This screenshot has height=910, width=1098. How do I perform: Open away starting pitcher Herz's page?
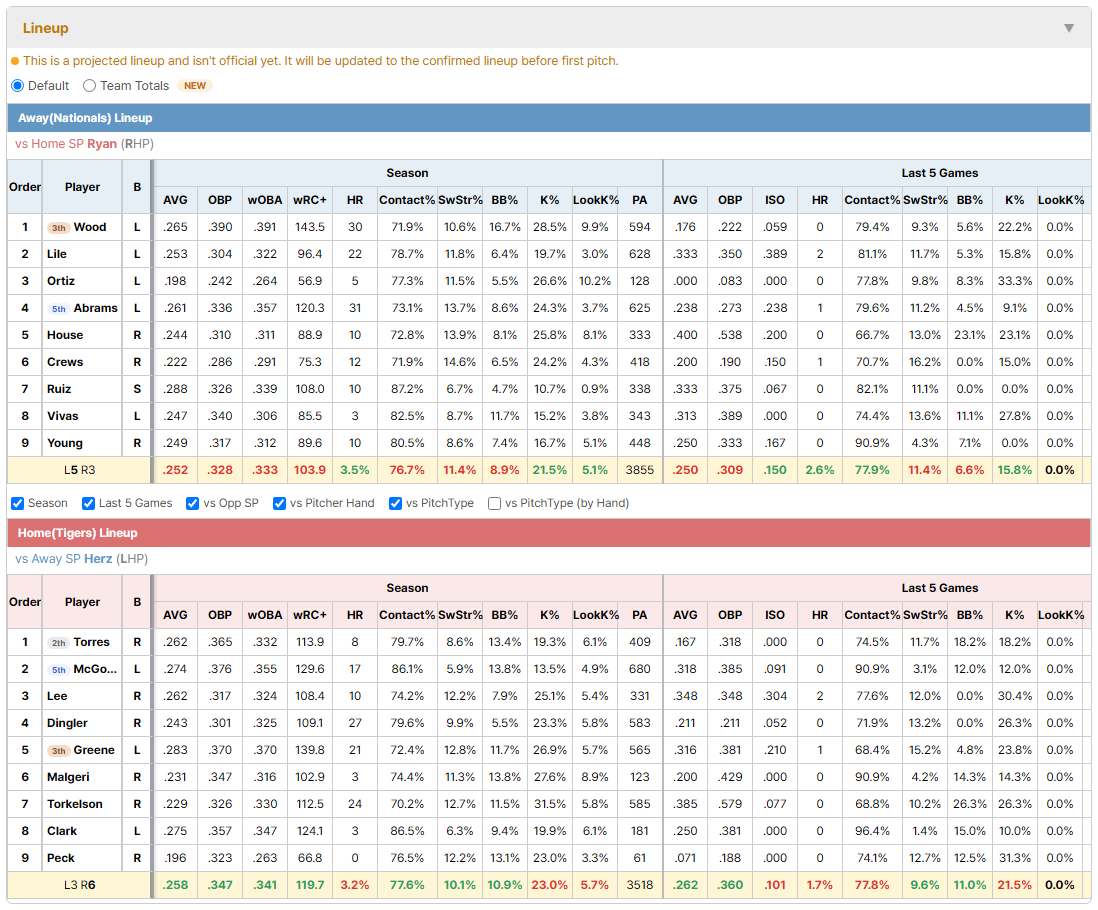[98, 559]
